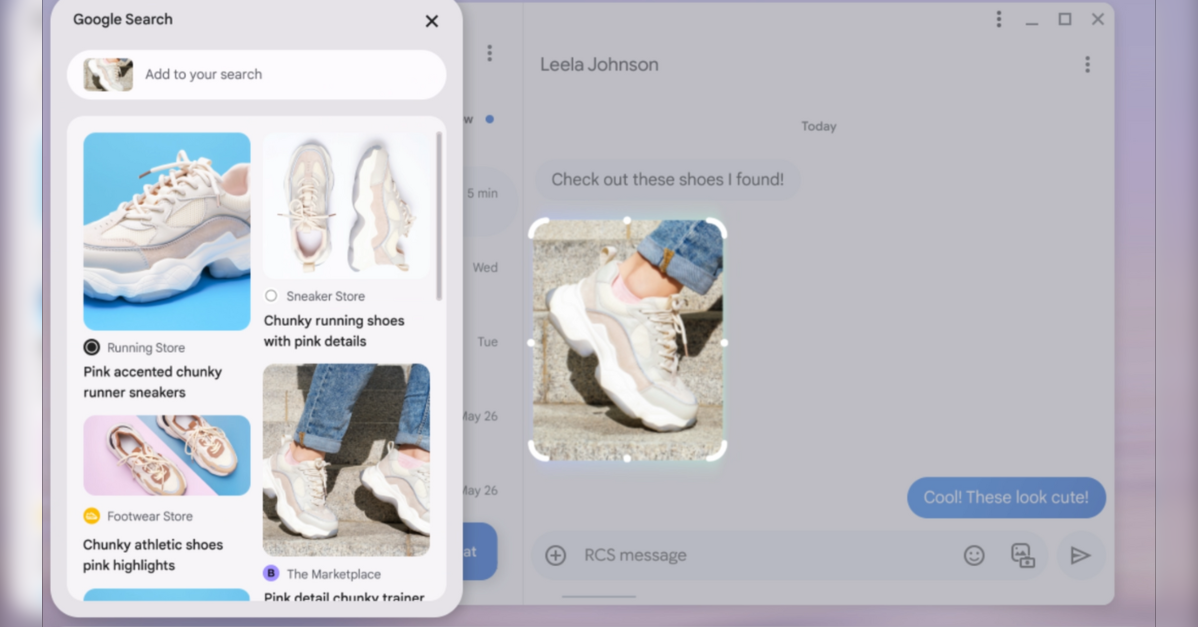This screenshot has height=627, width=1198.
Task: Open Chunky running shoes with pink details link
Action: 334,331
